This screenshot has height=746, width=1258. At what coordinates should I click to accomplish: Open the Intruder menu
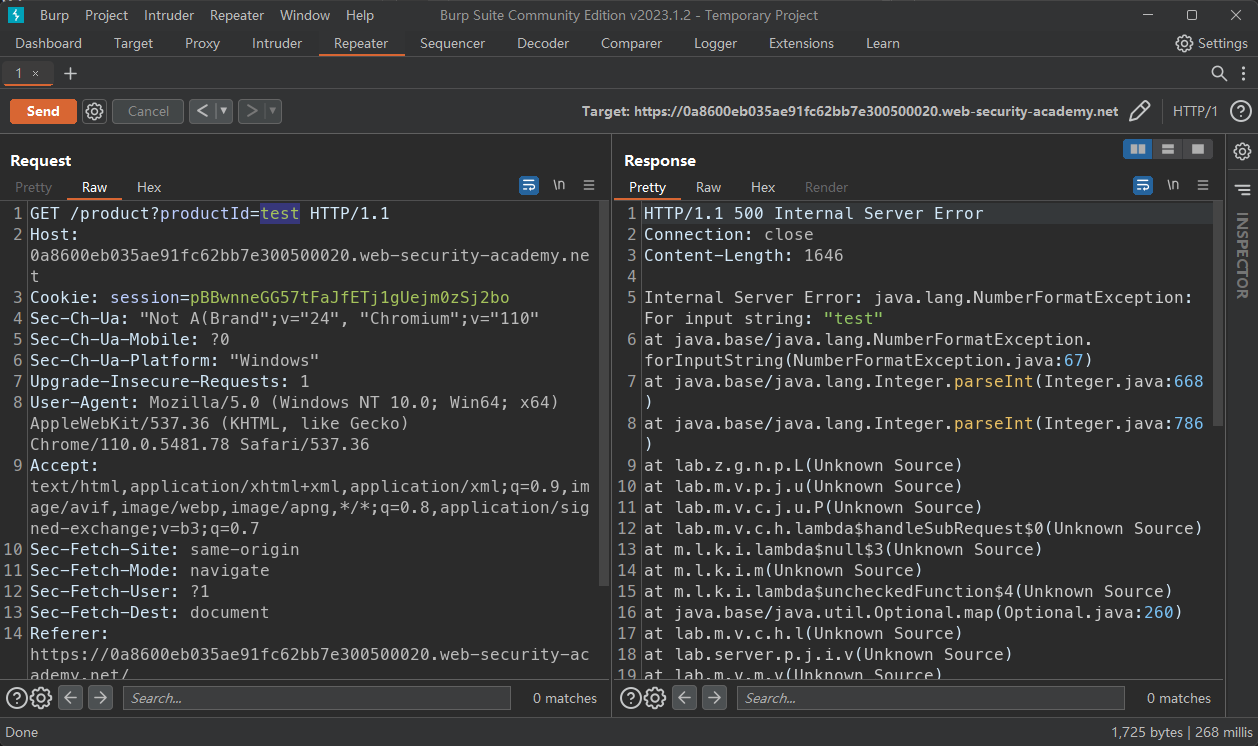click(169, 15)
